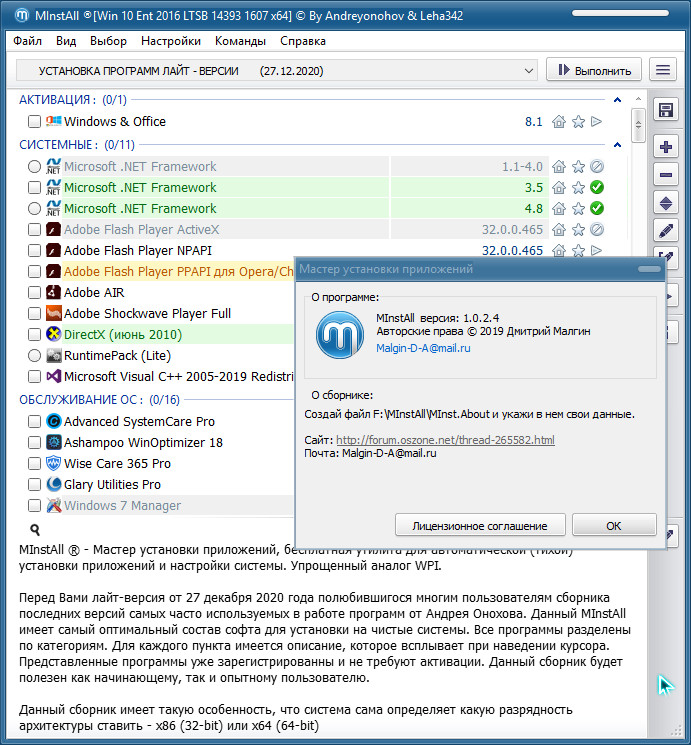Select the Ashampoo WinOptimizer 18 row
Screen dimensions: 691x745
click(143, 443)
